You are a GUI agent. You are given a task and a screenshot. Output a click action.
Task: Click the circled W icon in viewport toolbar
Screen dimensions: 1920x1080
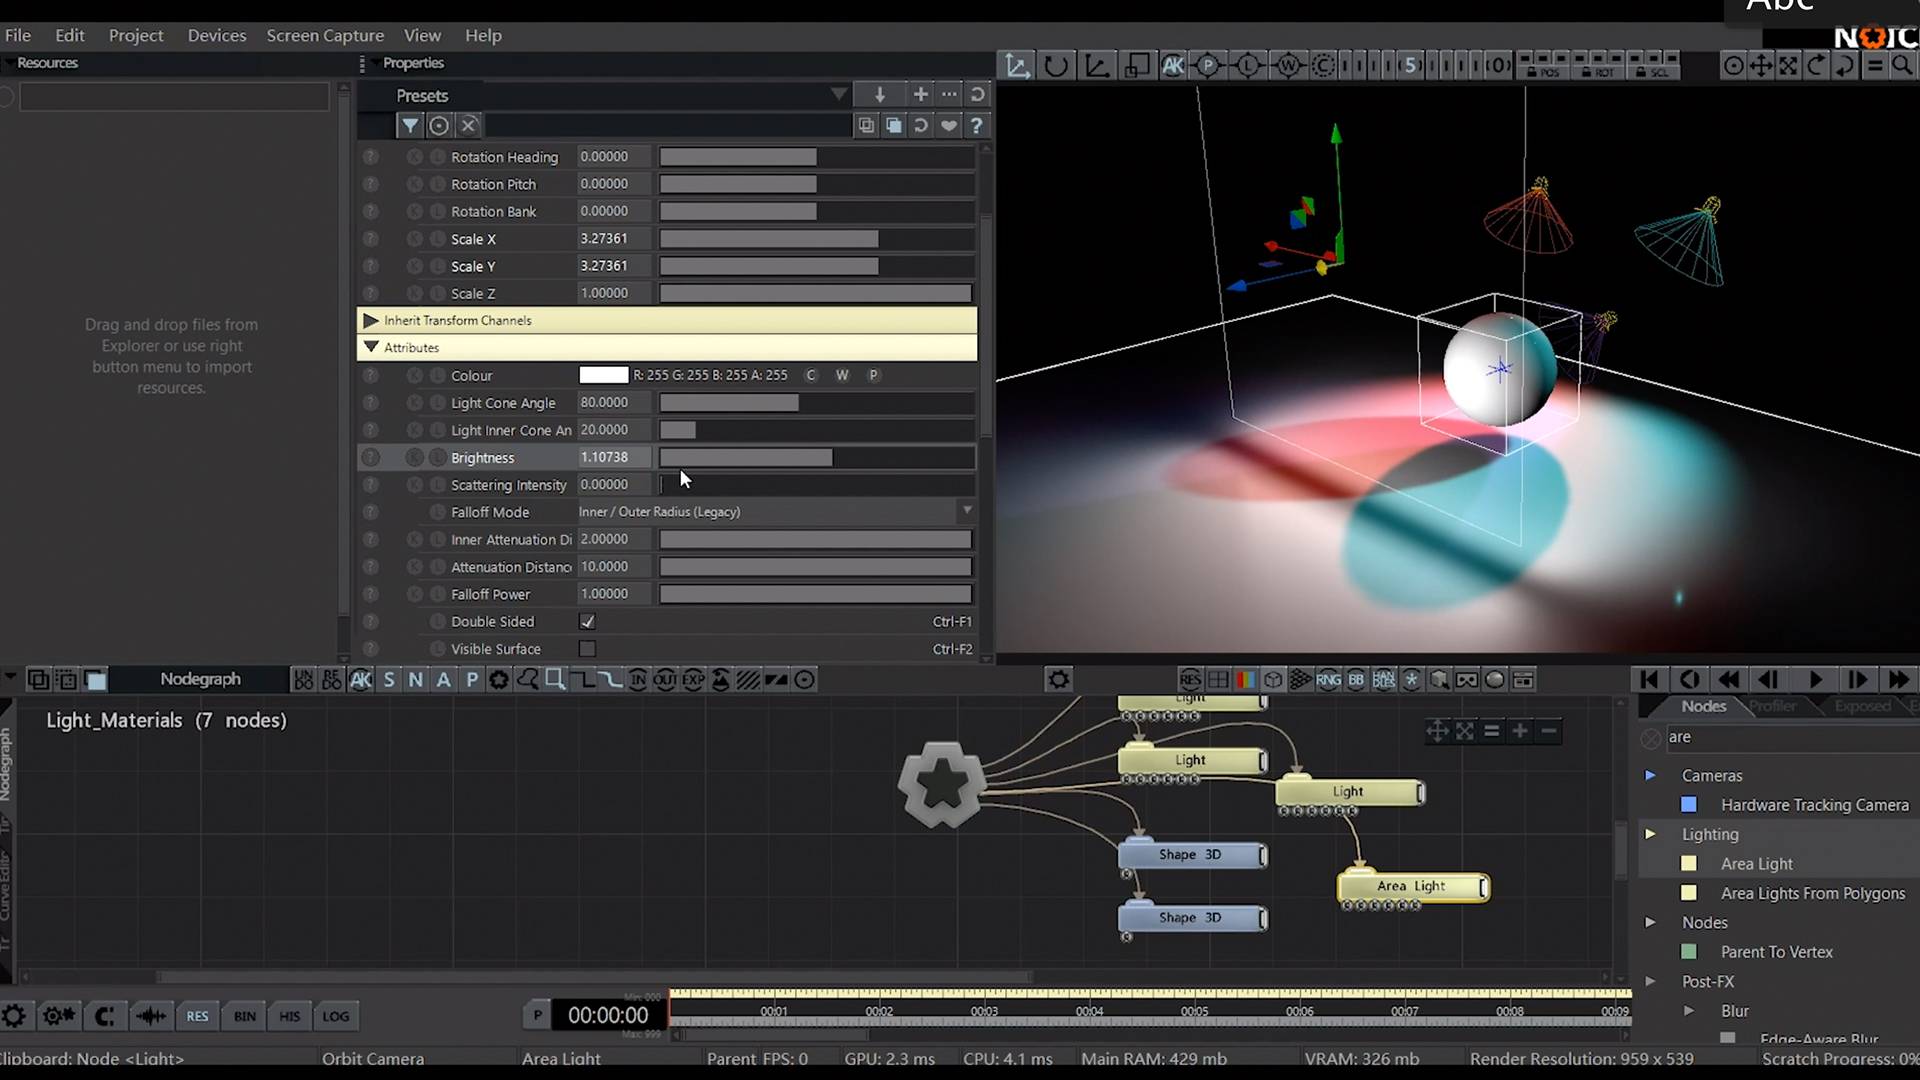pos(1289,66)
